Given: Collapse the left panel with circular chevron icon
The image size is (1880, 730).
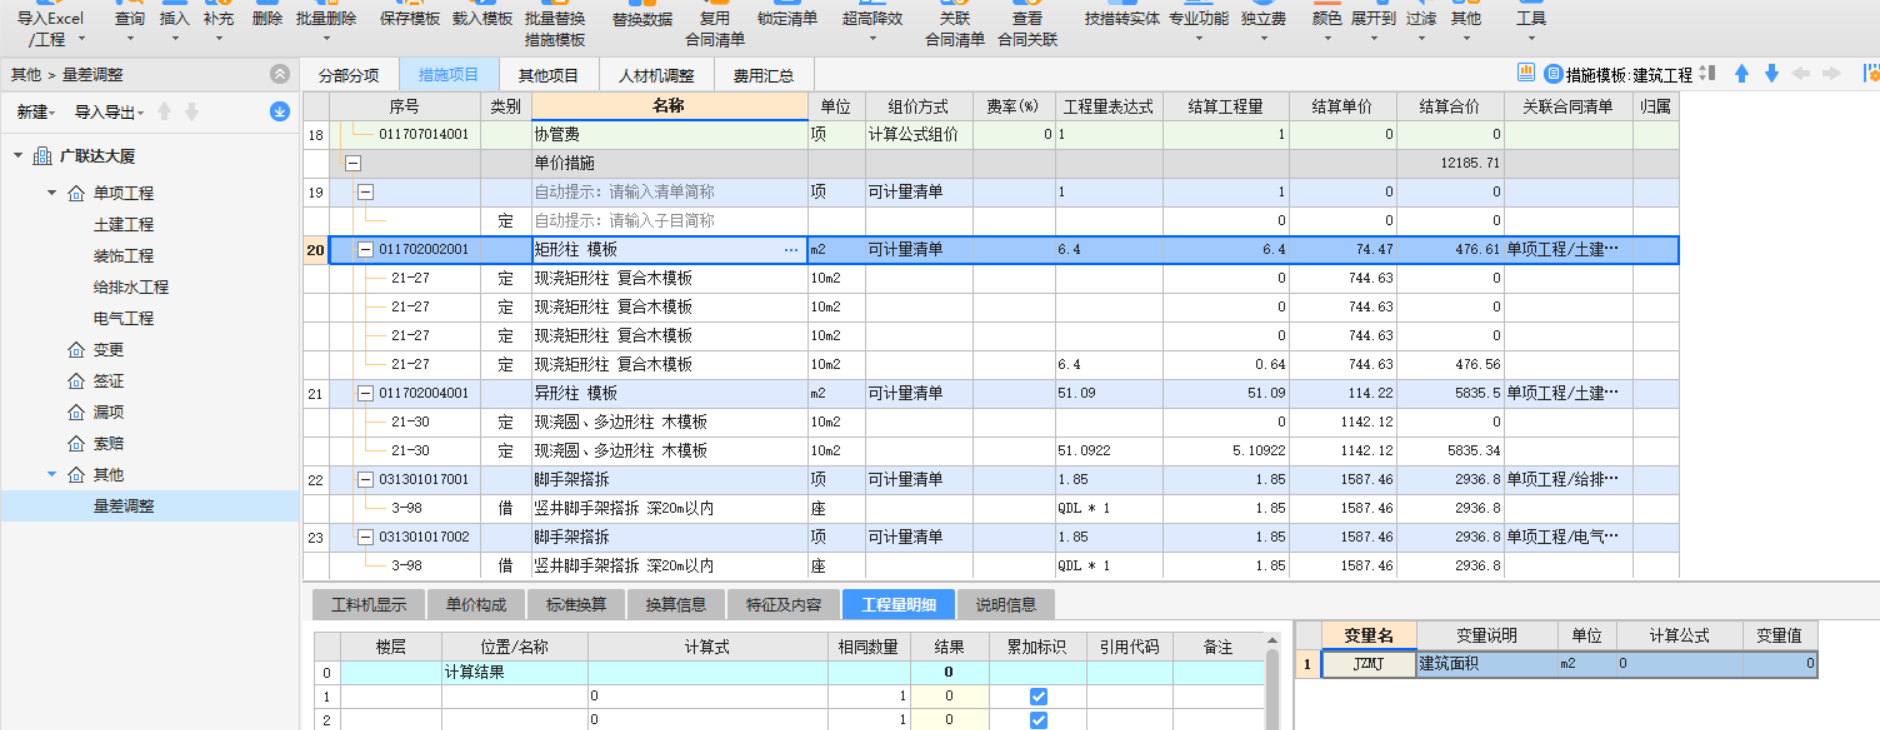Looking at the screenshot, I should 280,74.
